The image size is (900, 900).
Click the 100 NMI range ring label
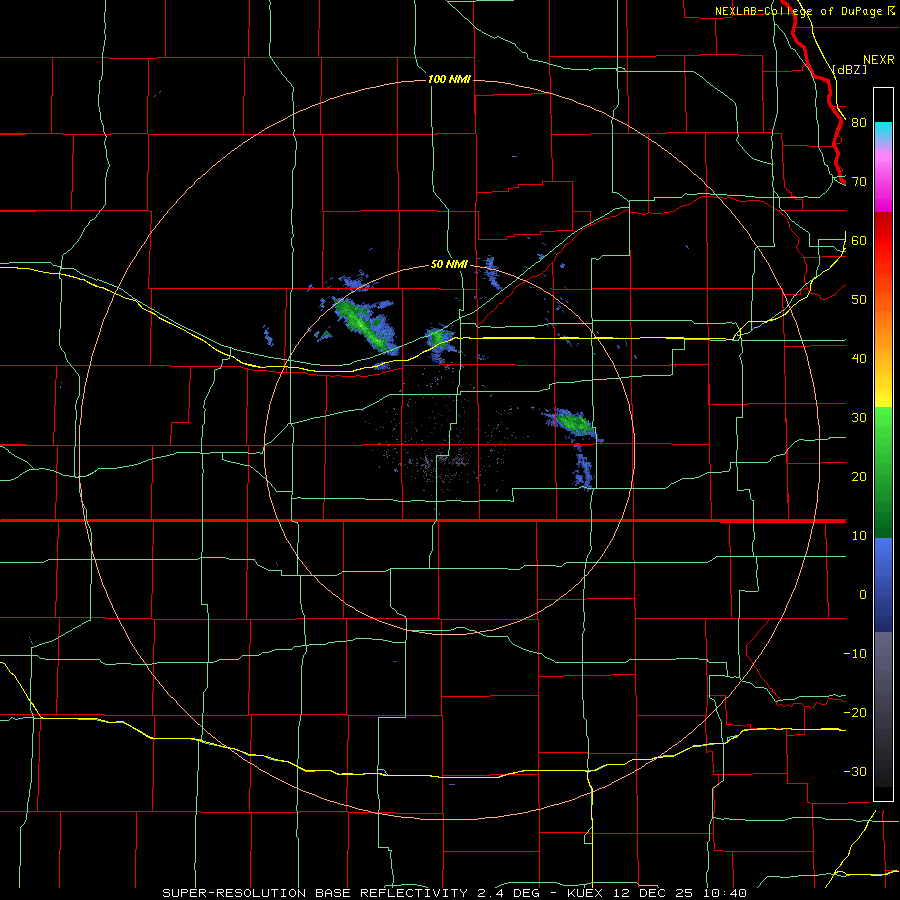[449, 79]
